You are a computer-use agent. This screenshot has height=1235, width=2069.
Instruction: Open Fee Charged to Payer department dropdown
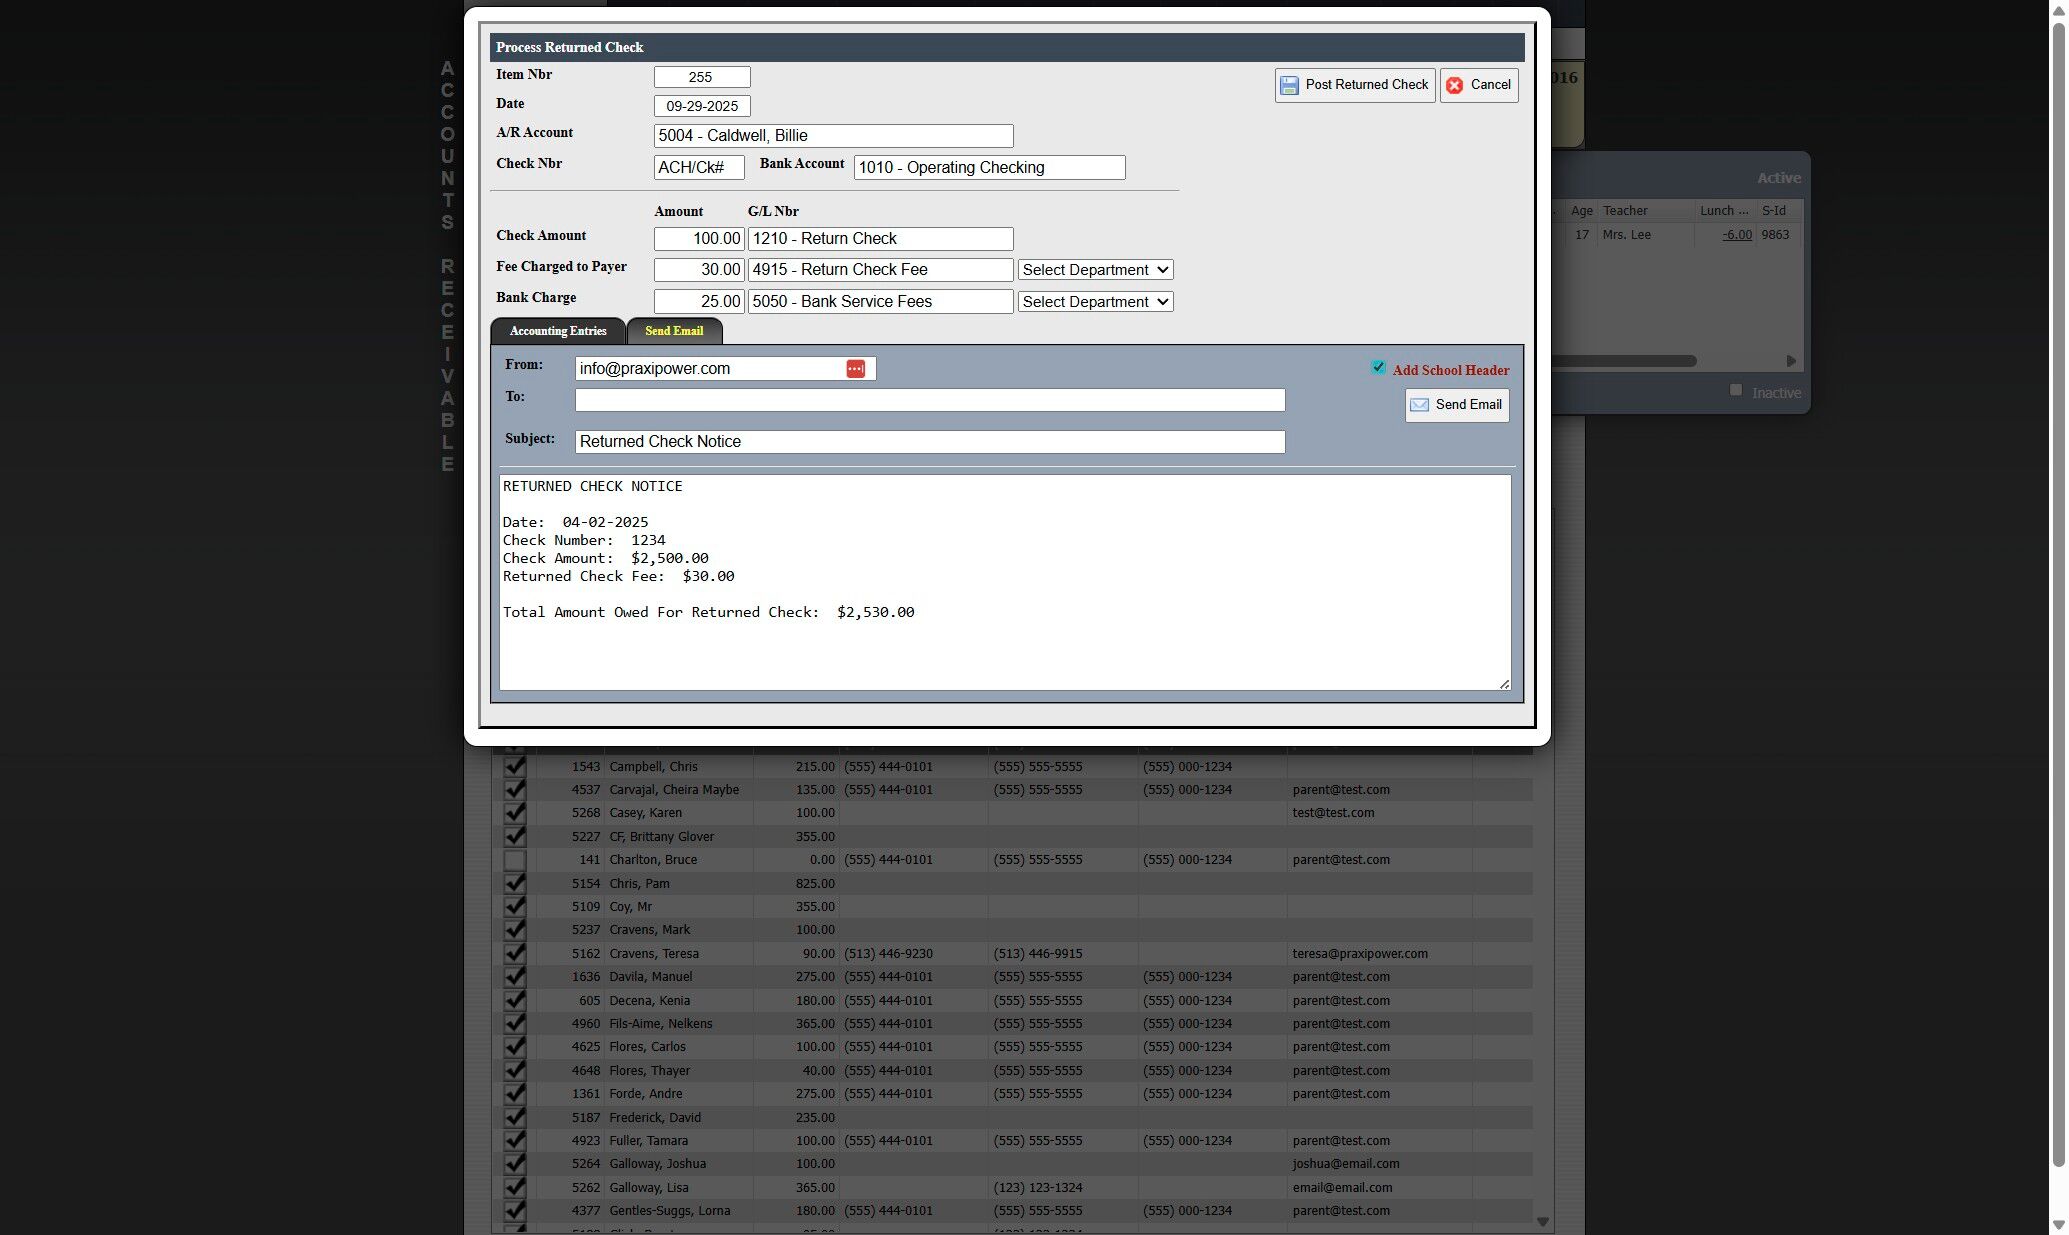(x=1095, y=270)
